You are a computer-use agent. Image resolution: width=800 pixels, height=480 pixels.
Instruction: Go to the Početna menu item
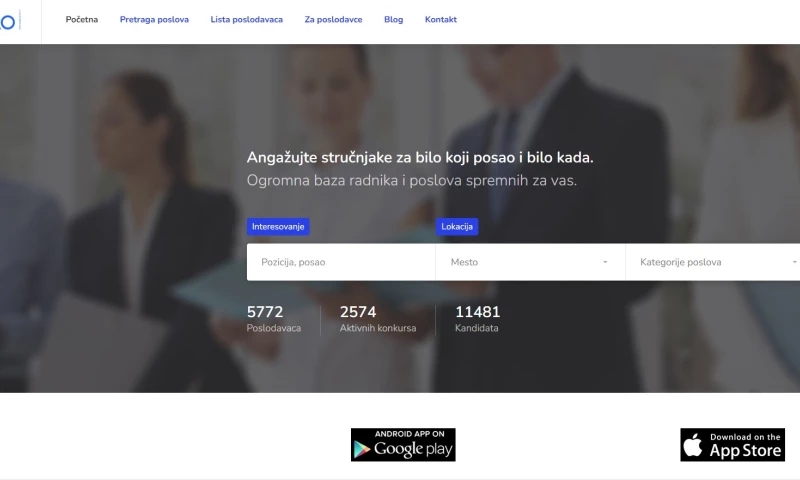(82, 19)
